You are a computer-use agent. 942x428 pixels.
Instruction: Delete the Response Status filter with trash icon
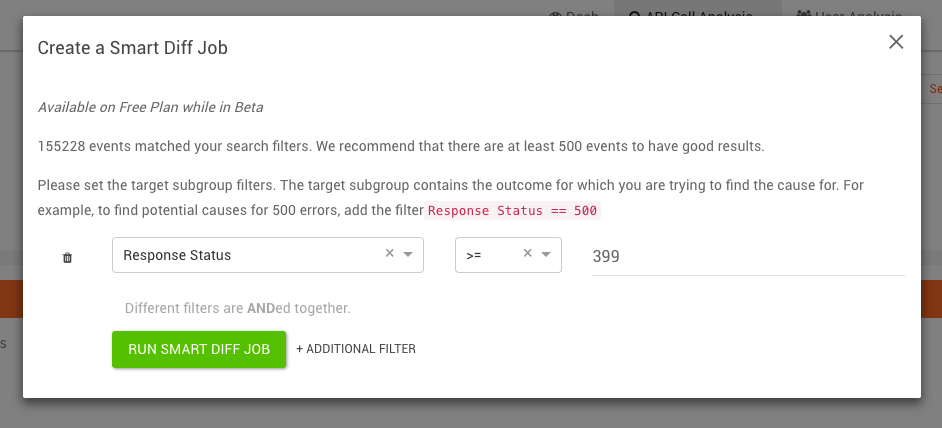(x=67, y=257)
